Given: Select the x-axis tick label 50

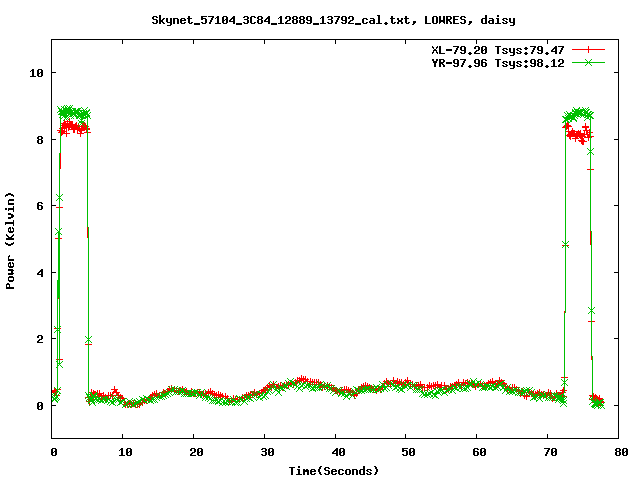Looking at the screenshot, I should 406,452.
